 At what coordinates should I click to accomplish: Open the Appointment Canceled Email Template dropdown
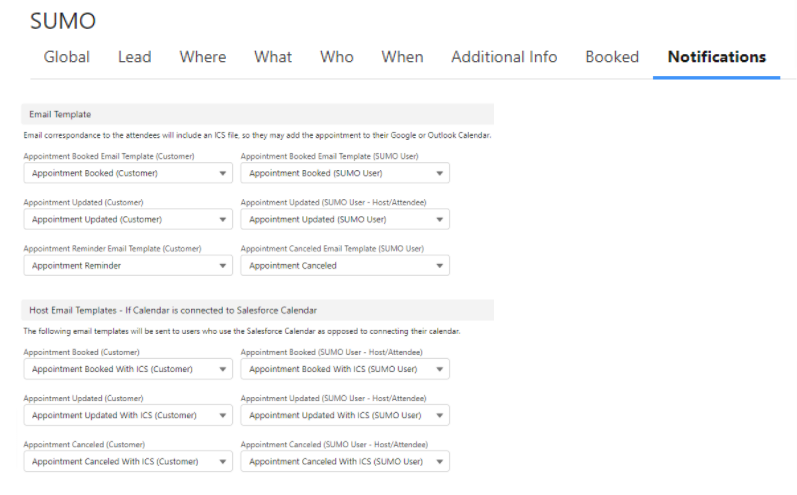pyautogui.click(x=345, y=266)
